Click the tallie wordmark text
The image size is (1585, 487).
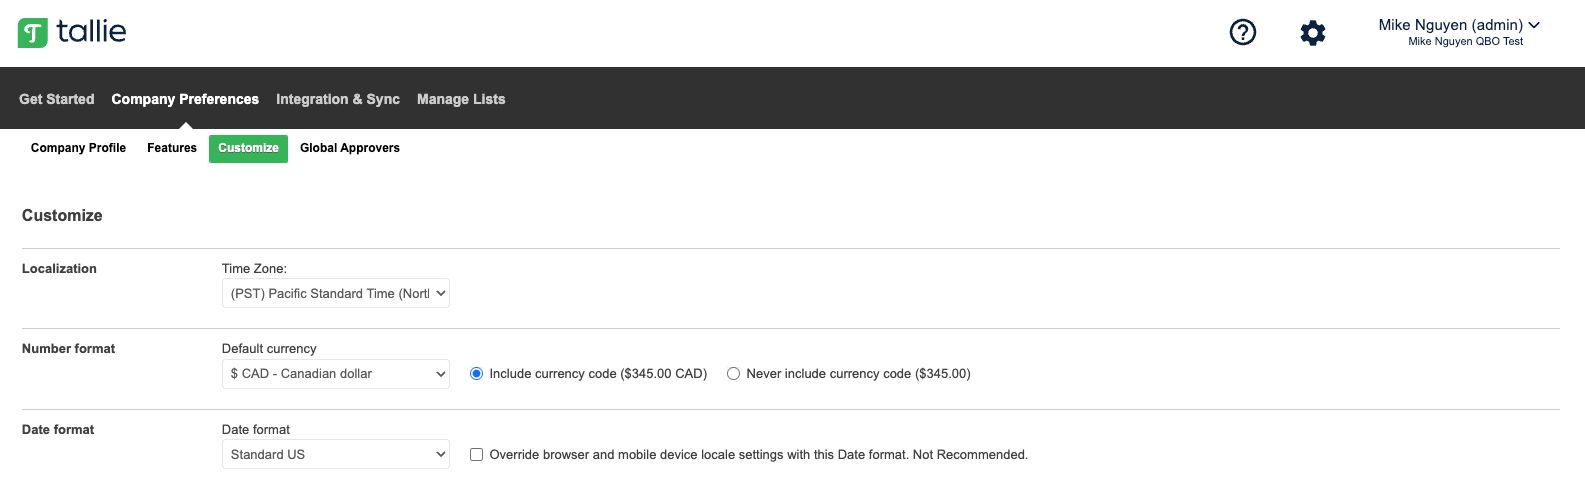[x=91, y=32]
